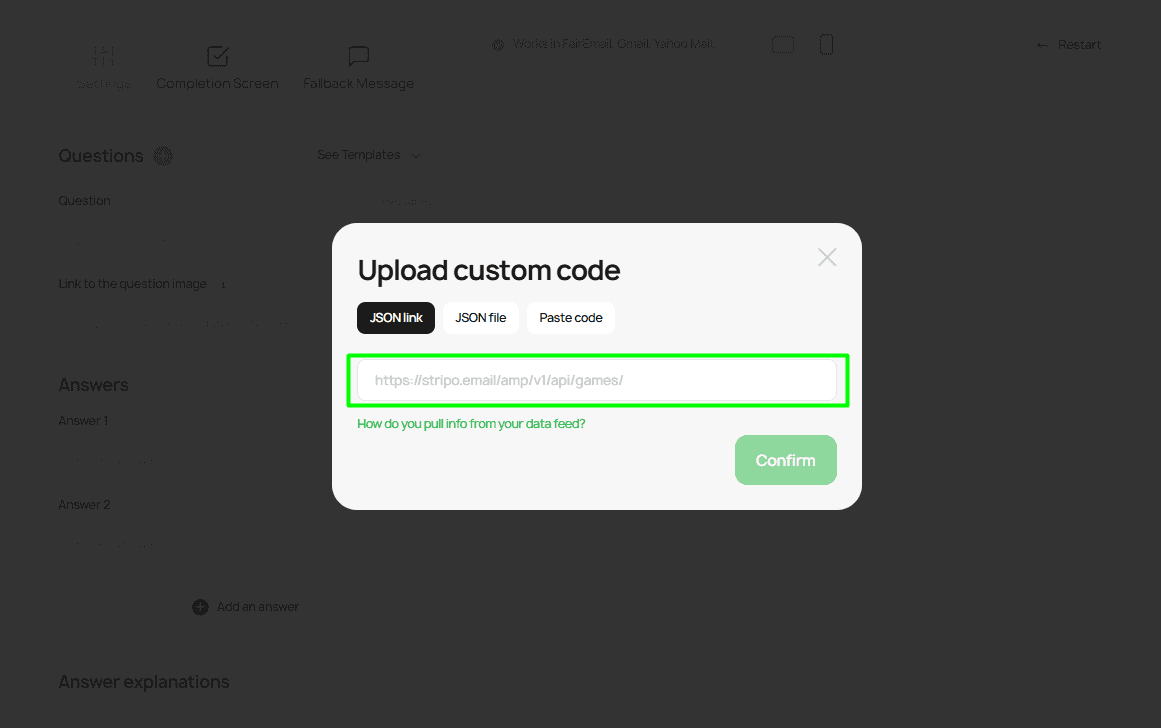This screenshot has width=1161, height=728.
Task: Close the Upload custom code dialog
Action: point(827,257)
